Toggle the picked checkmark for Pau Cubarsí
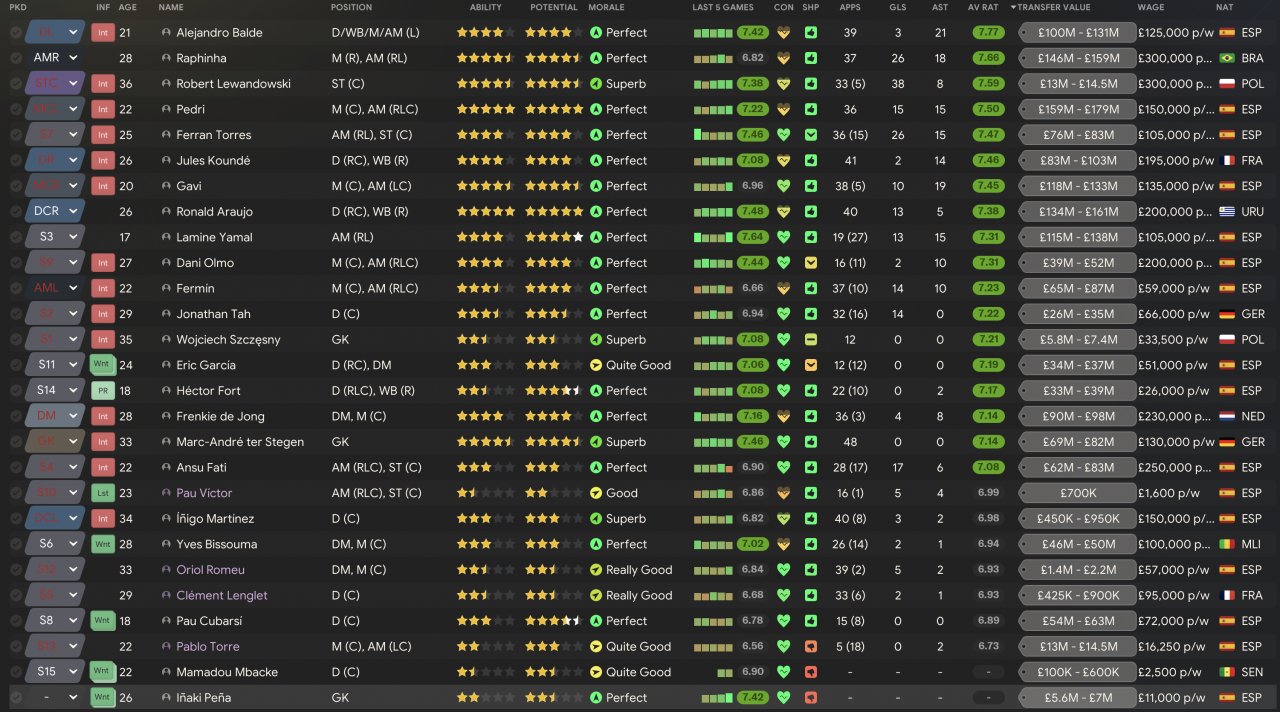Image resolution: width=1280 pixels, height=712 pixels. pyautogui.click(x=15, y=621)
